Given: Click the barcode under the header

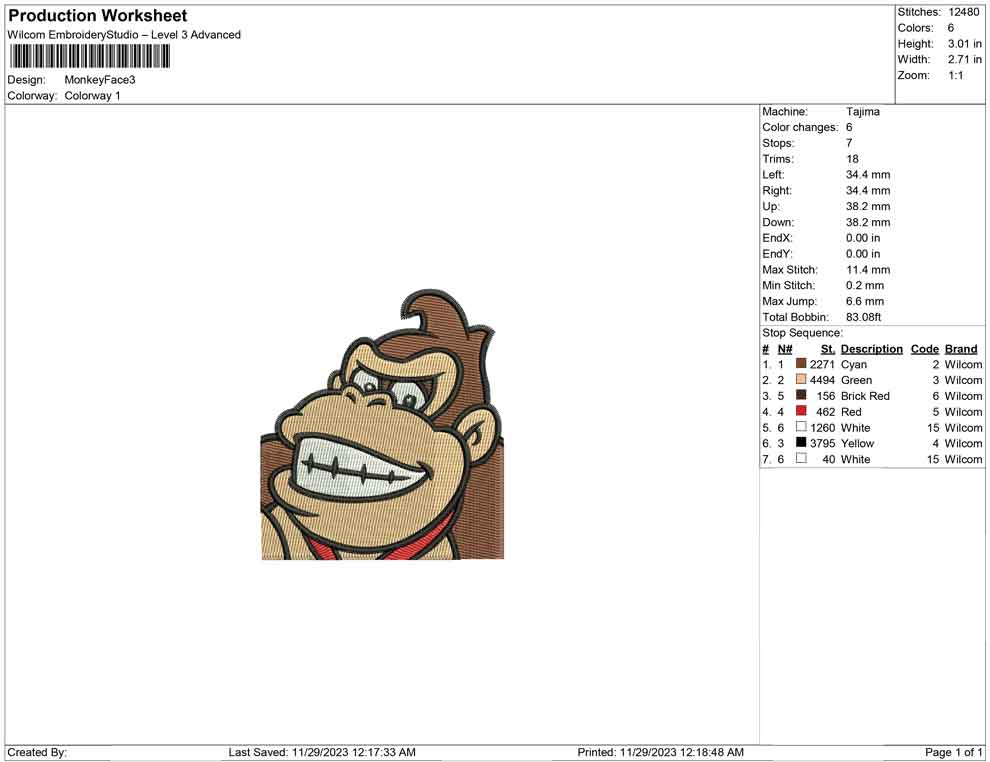Looking at the screenshot, I should point(89,56).
